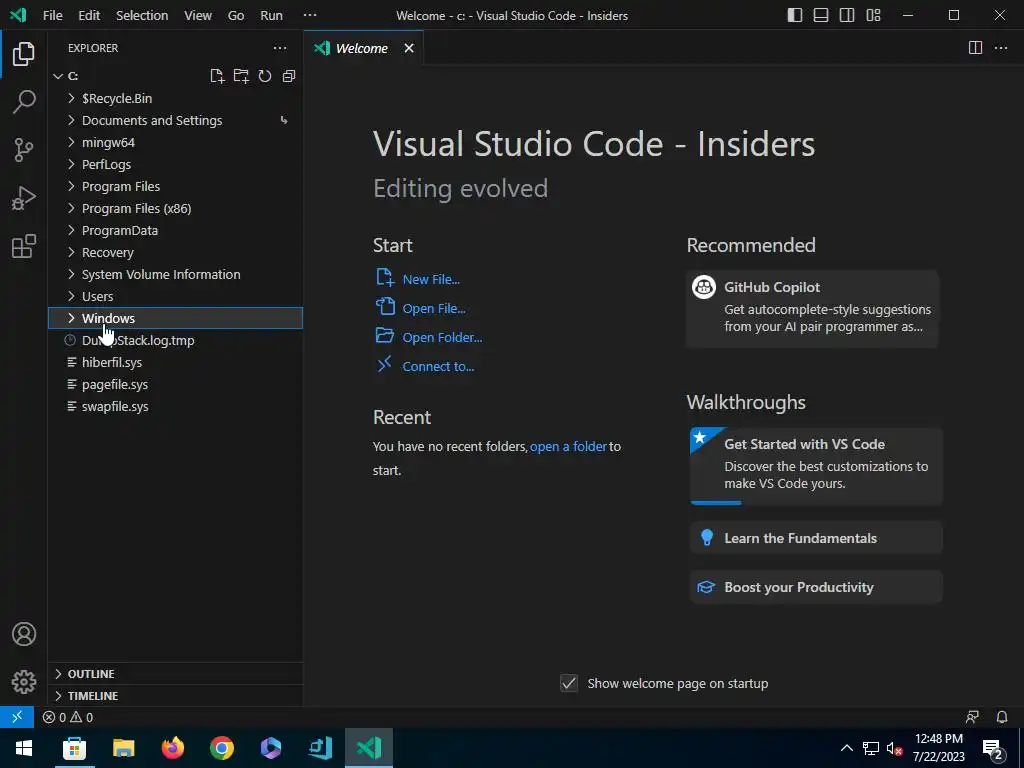Open Boost your Productivity walkthrough
This screenshot has height=768, width=1024.
click(x=816, y=587)
